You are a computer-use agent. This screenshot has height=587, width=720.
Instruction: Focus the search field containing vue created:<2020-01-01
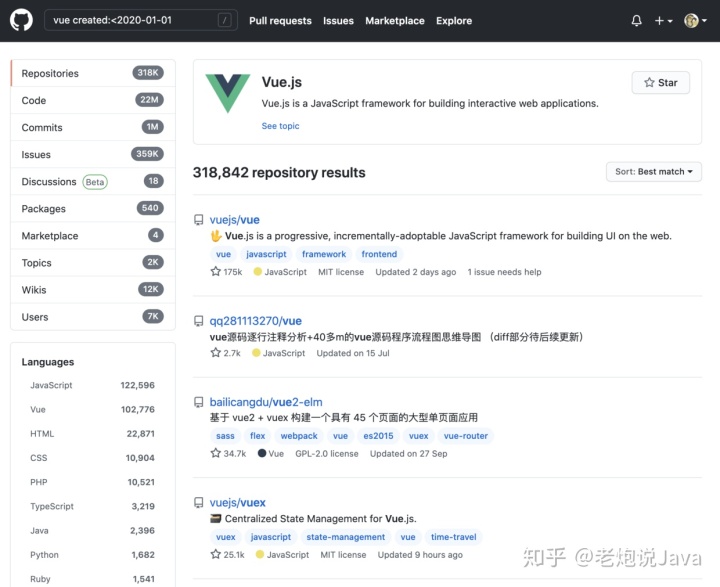pyautogui.click(x=141, y=20)
